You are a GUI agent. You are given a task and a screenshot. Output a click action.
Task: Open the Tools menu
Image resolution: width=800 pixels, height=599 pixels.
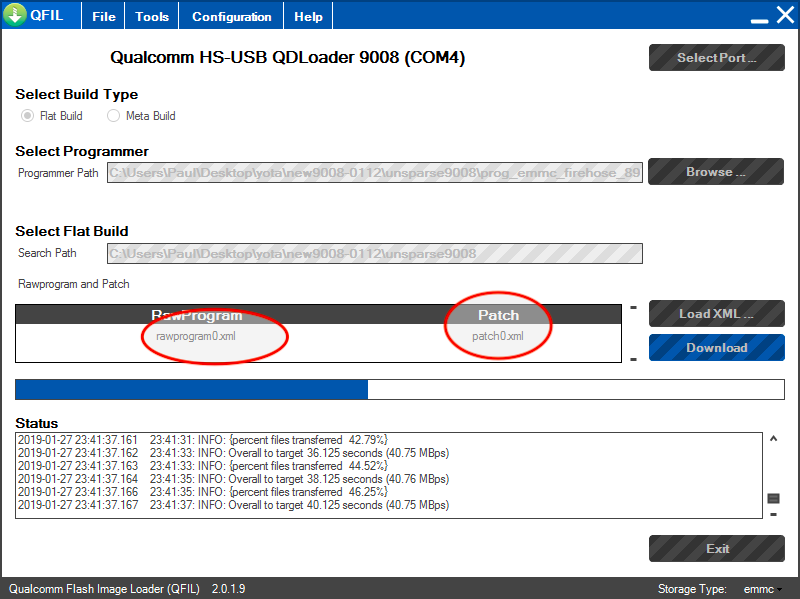click(x=152, y=16)
